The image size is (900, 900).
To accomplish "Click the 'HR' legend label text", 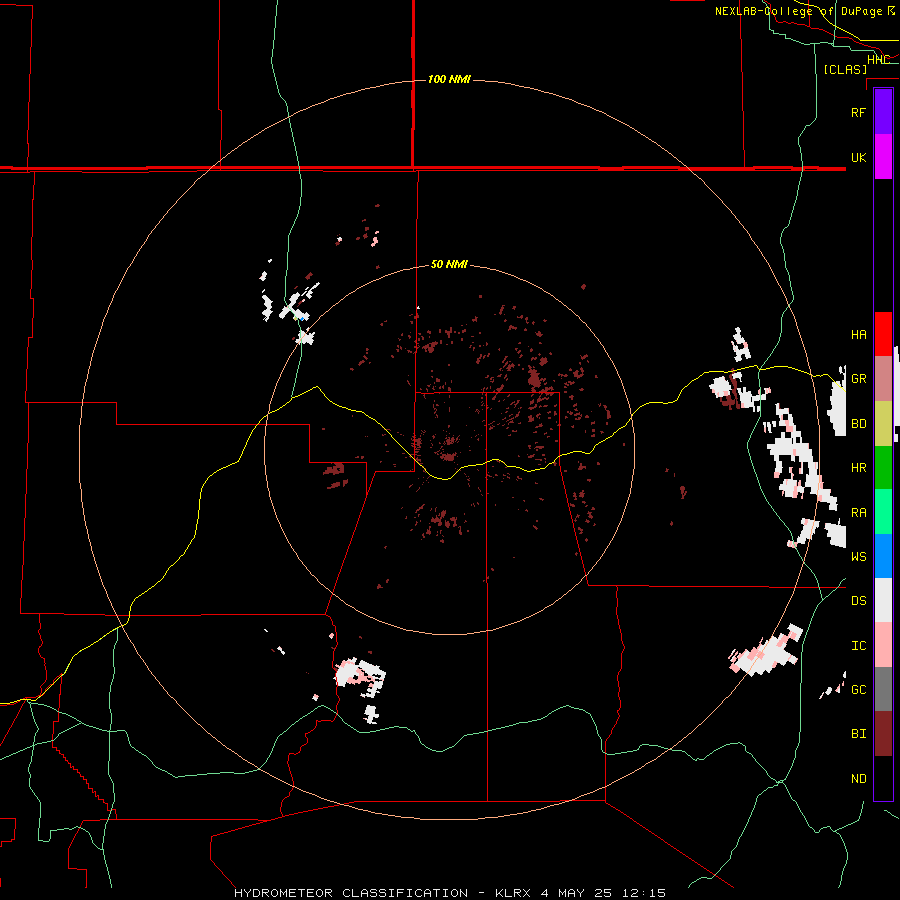I will tap(858, 468).
